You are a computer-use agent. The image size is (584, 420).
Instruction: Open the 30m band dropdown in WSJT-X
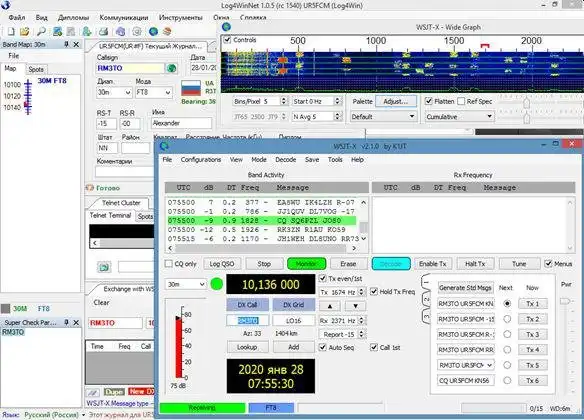click(x=185, y=284)
